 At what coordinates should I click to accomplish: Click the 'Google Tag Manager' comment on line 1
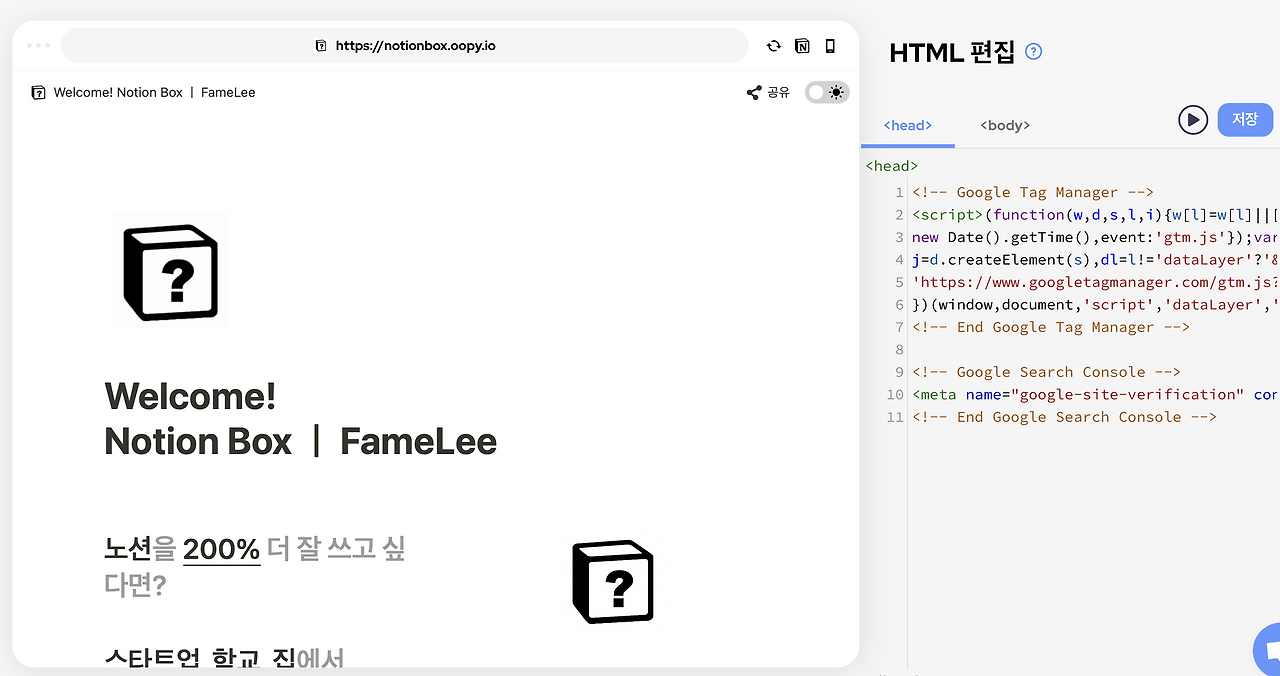[x=1033, y=192]
